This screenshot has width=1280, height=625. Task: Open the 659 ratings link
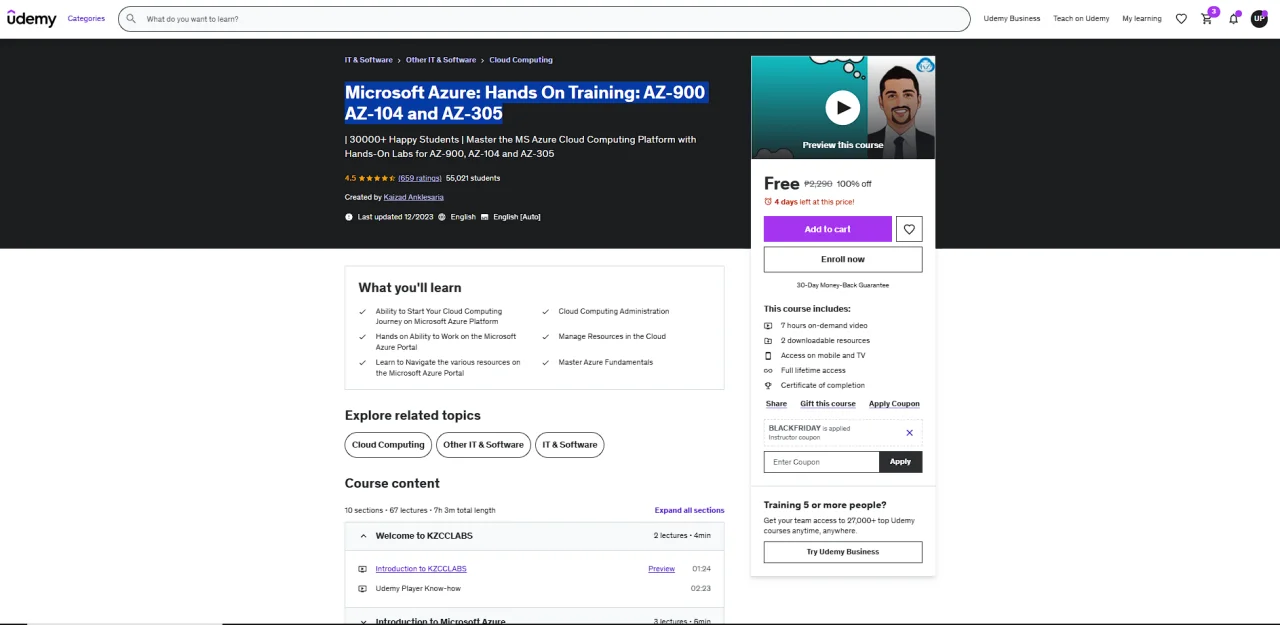pyautogui.click(x=420, y=178)
